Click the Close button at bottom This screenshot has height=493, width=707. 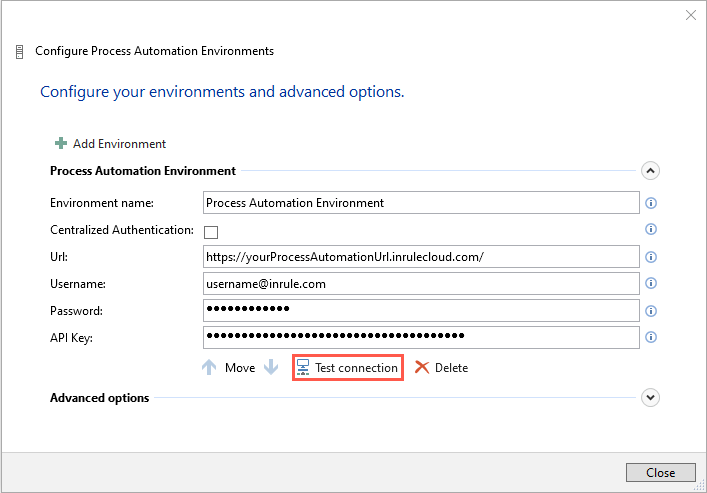(x=660, y=473)
